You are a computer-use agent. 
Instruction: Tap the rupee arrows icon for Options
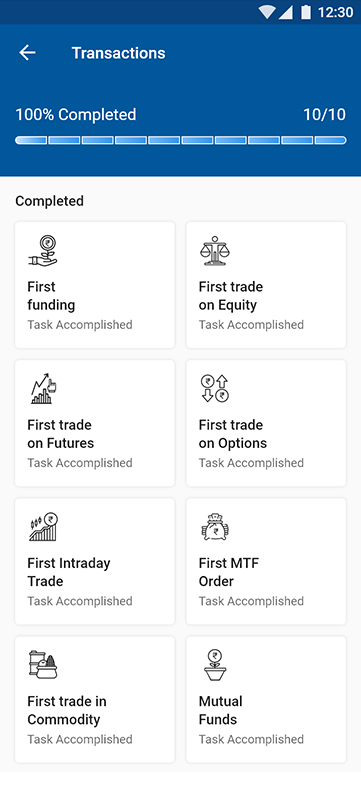point(215,389)
